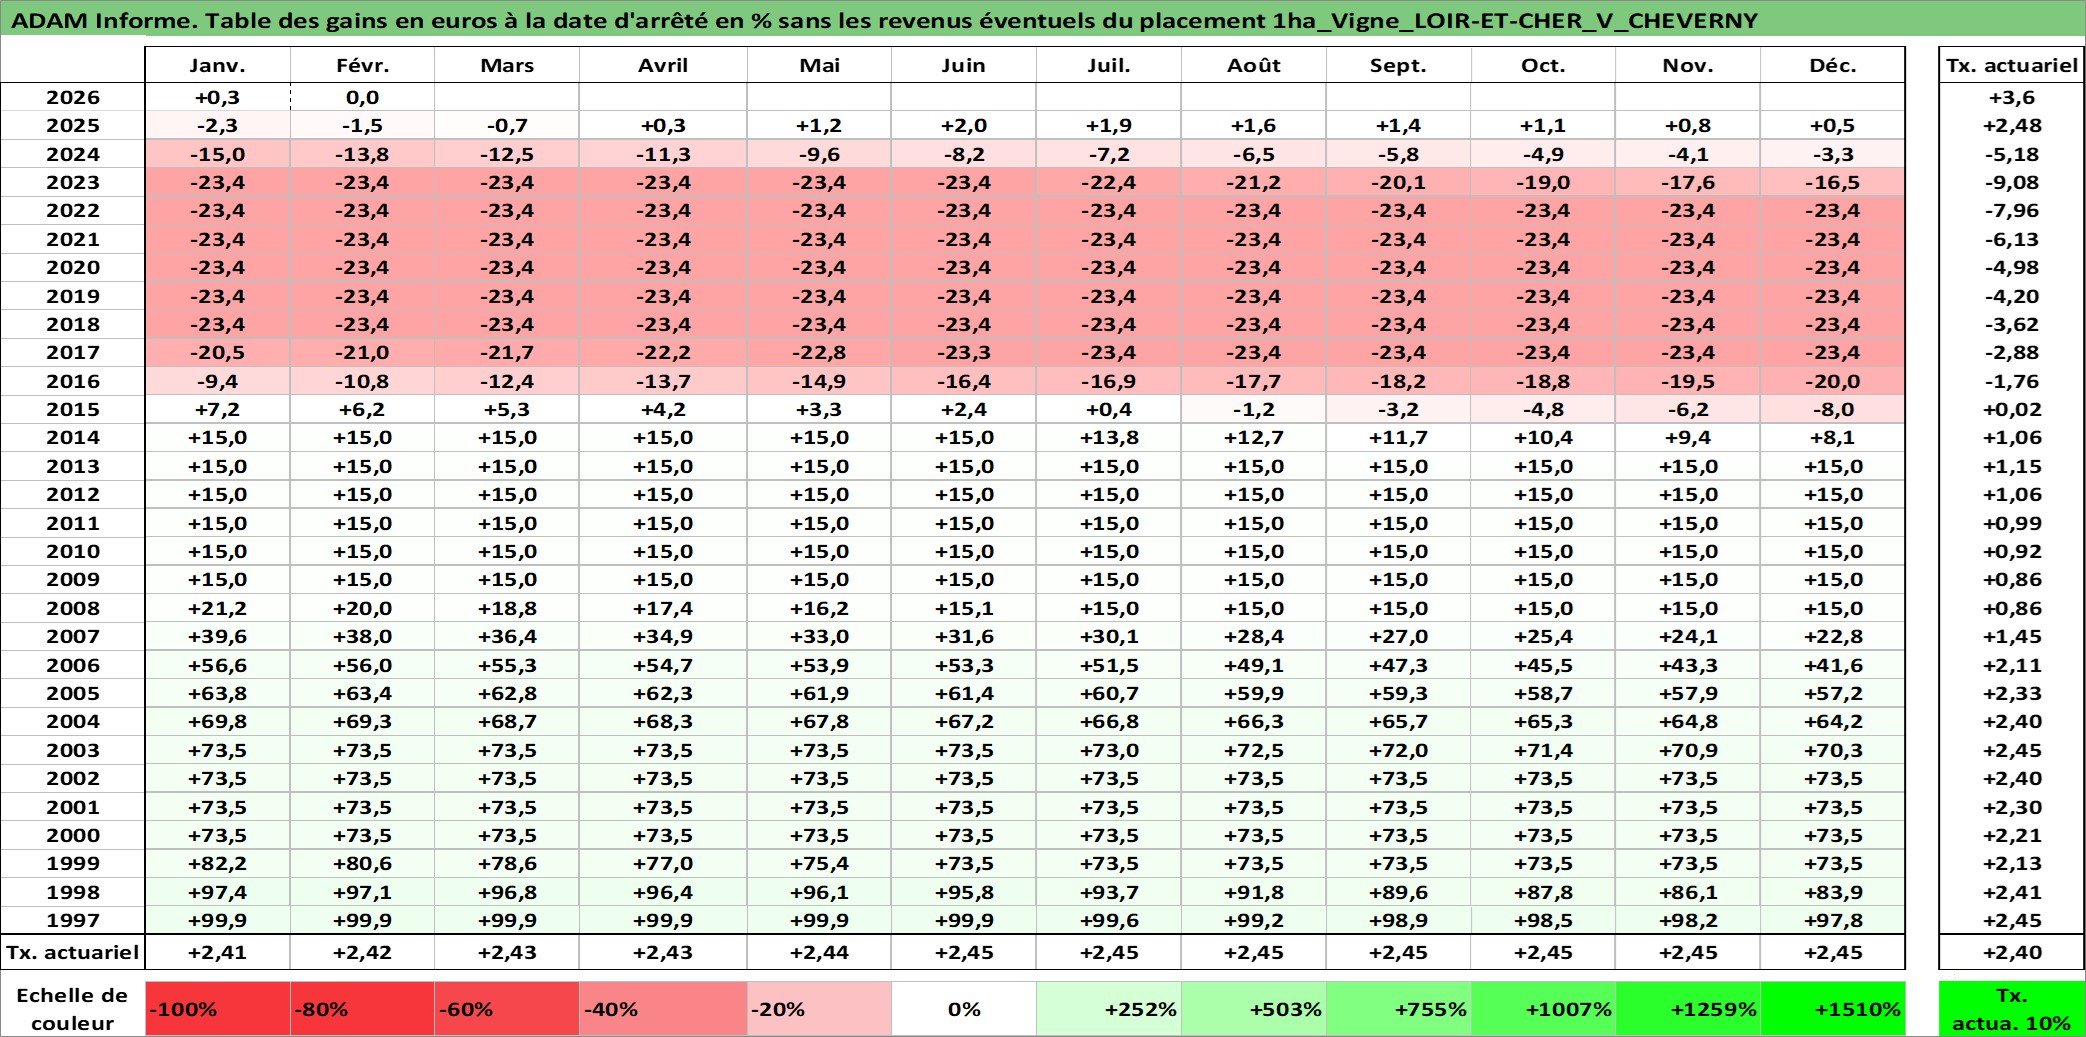Select the 2023 Déc. cell showing -16,5
The height and width of the screenshot is (1037, 2086).
(x=1833, y=182)
